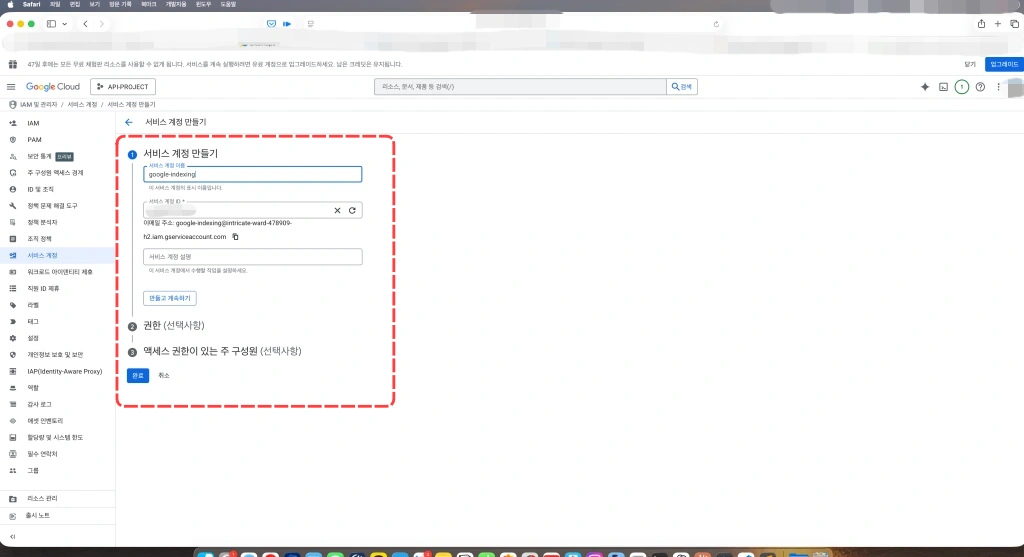
Task: Expand step 2 권한 (선택사항)
Action: point(173,326)
